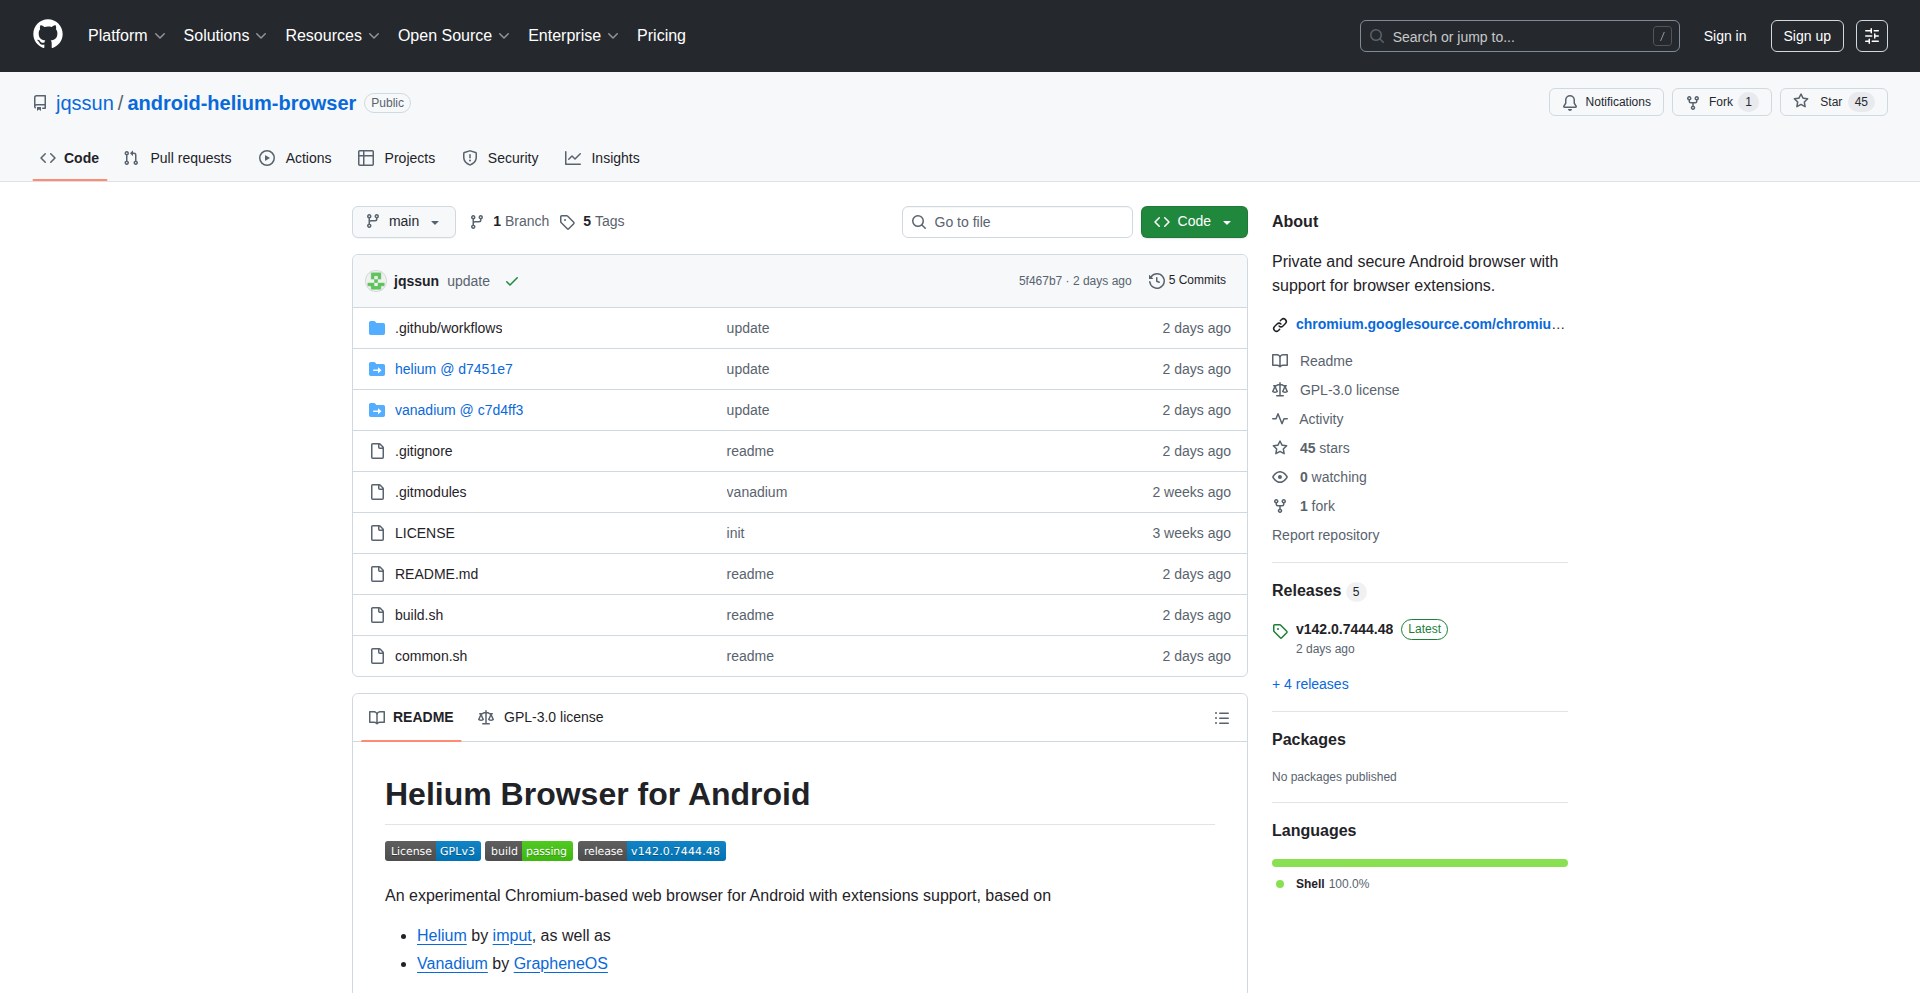The image size is (1920, 993).
Task: Click the helium submodule icon
Action: click(377, 368)
